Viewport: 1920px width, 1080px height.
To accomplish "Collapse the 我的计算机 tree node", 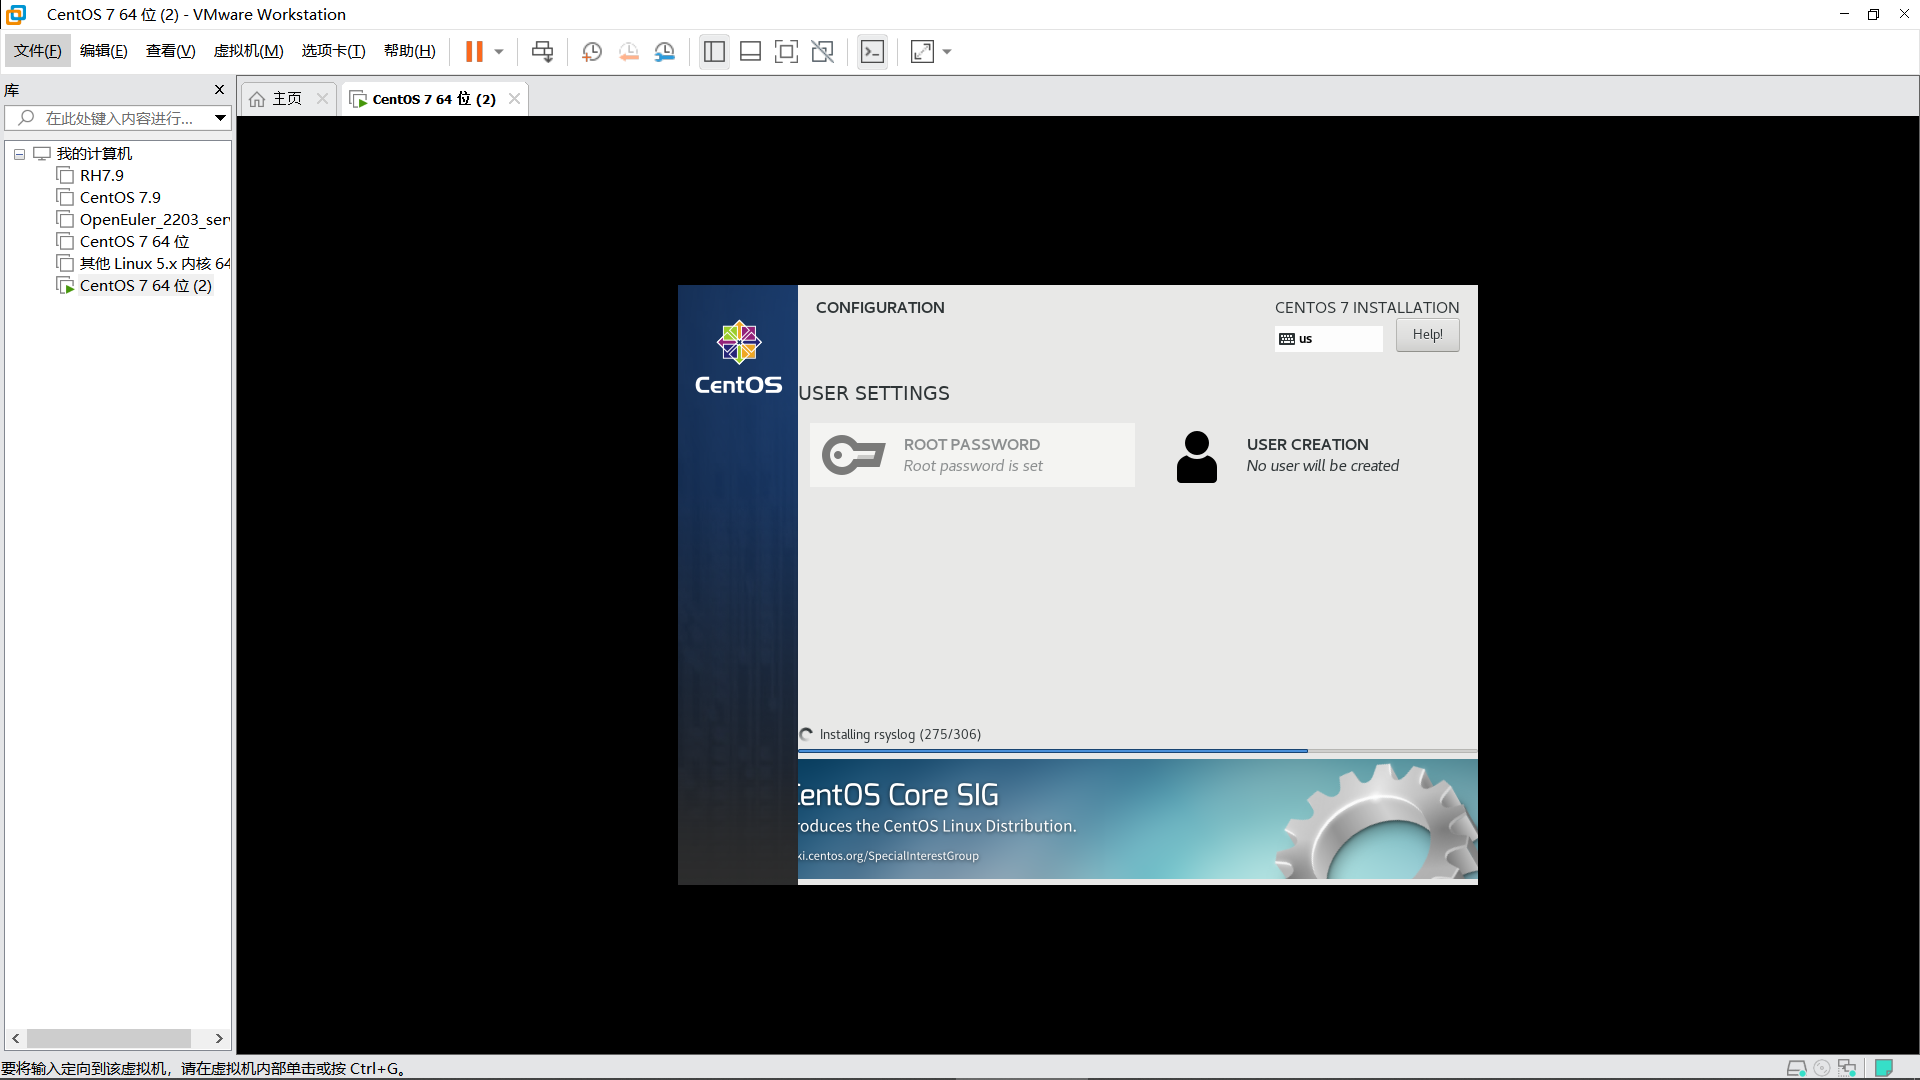I will tap(19, 154).
